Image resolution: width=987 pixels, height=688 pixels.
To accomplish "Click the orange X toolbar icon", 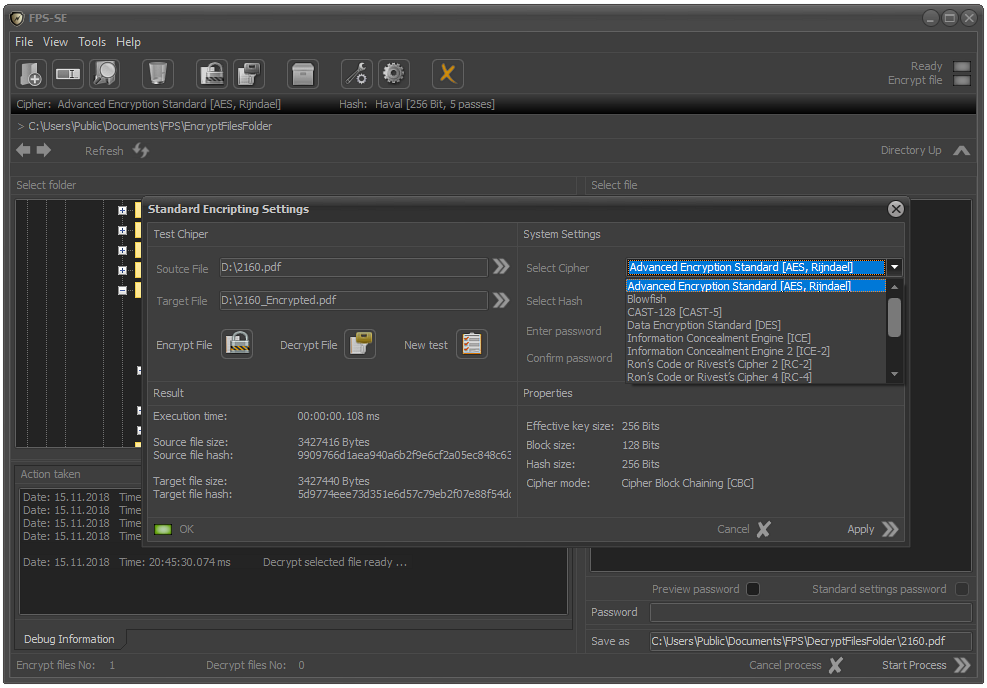I will coord(448,74).
